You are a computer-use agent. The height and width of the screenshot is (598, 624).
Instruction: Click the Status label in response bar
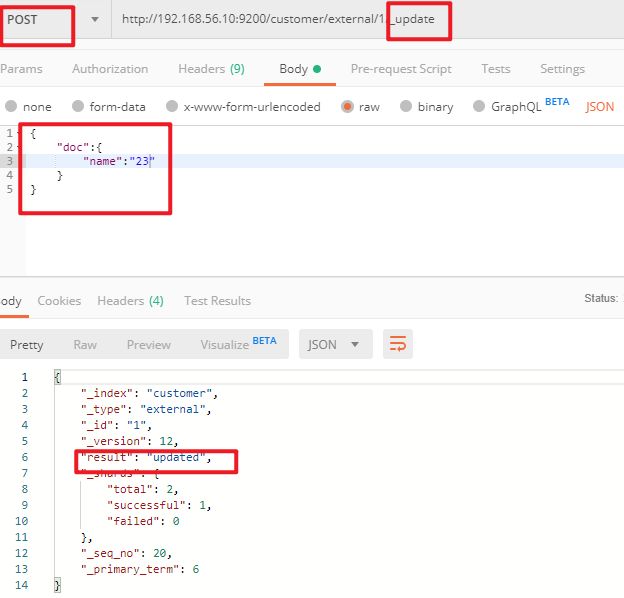(601, 298)
